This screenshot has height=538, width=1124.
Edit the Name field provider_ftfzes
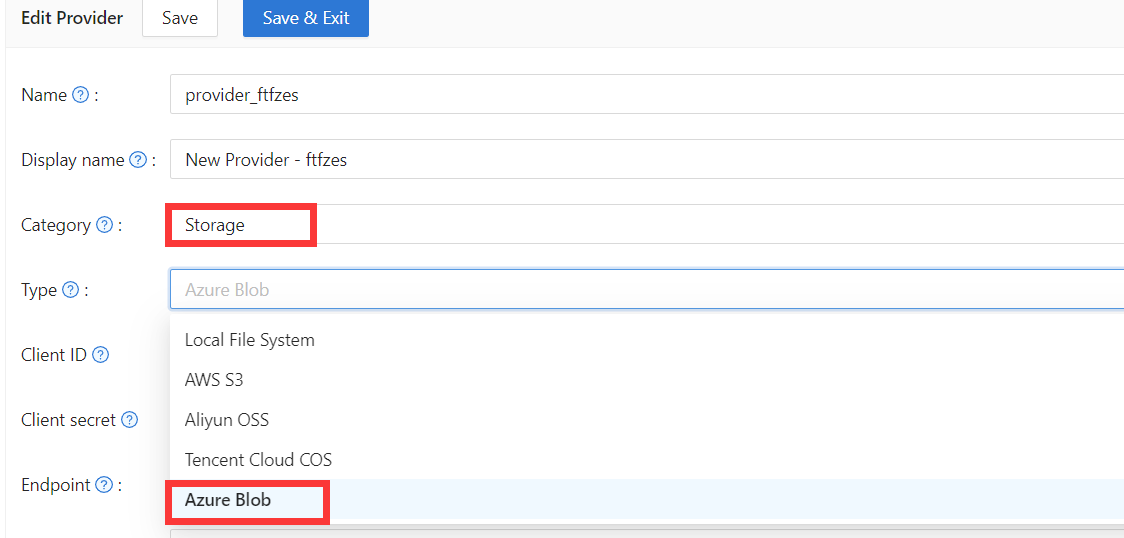coord(640,95)
